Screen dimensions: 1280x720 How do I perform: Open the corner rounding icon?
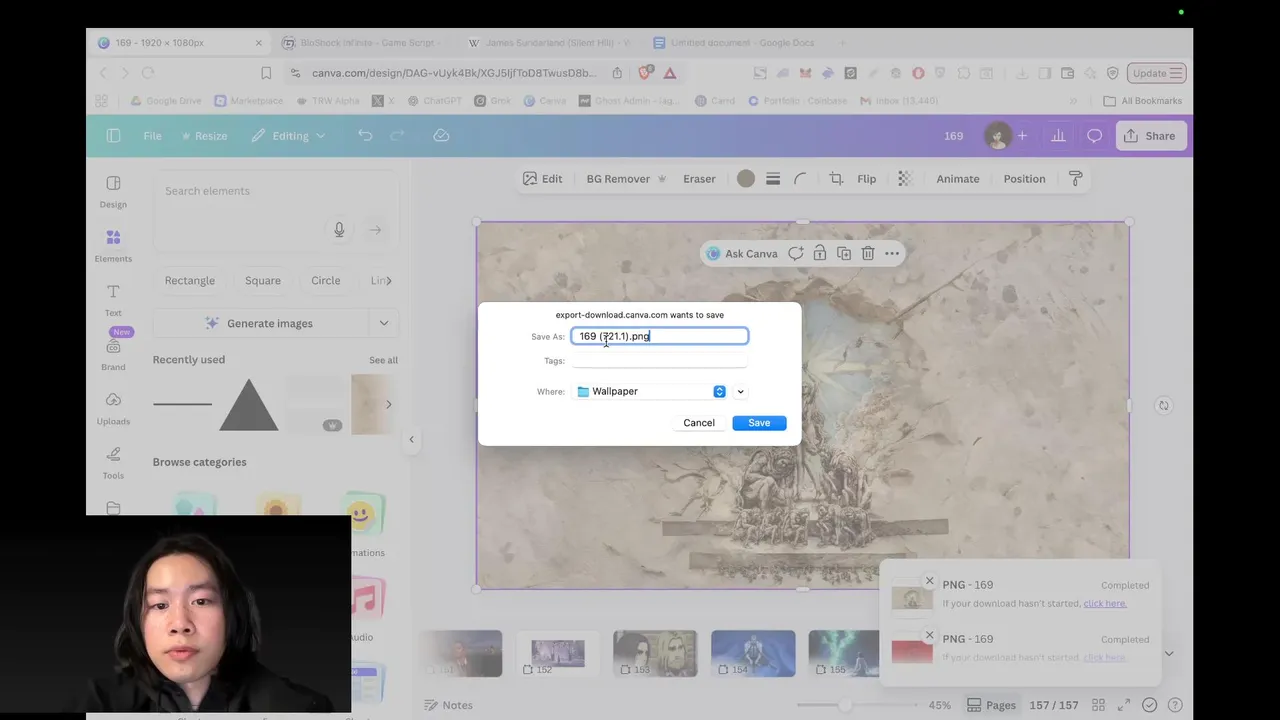tap(800, 179)
